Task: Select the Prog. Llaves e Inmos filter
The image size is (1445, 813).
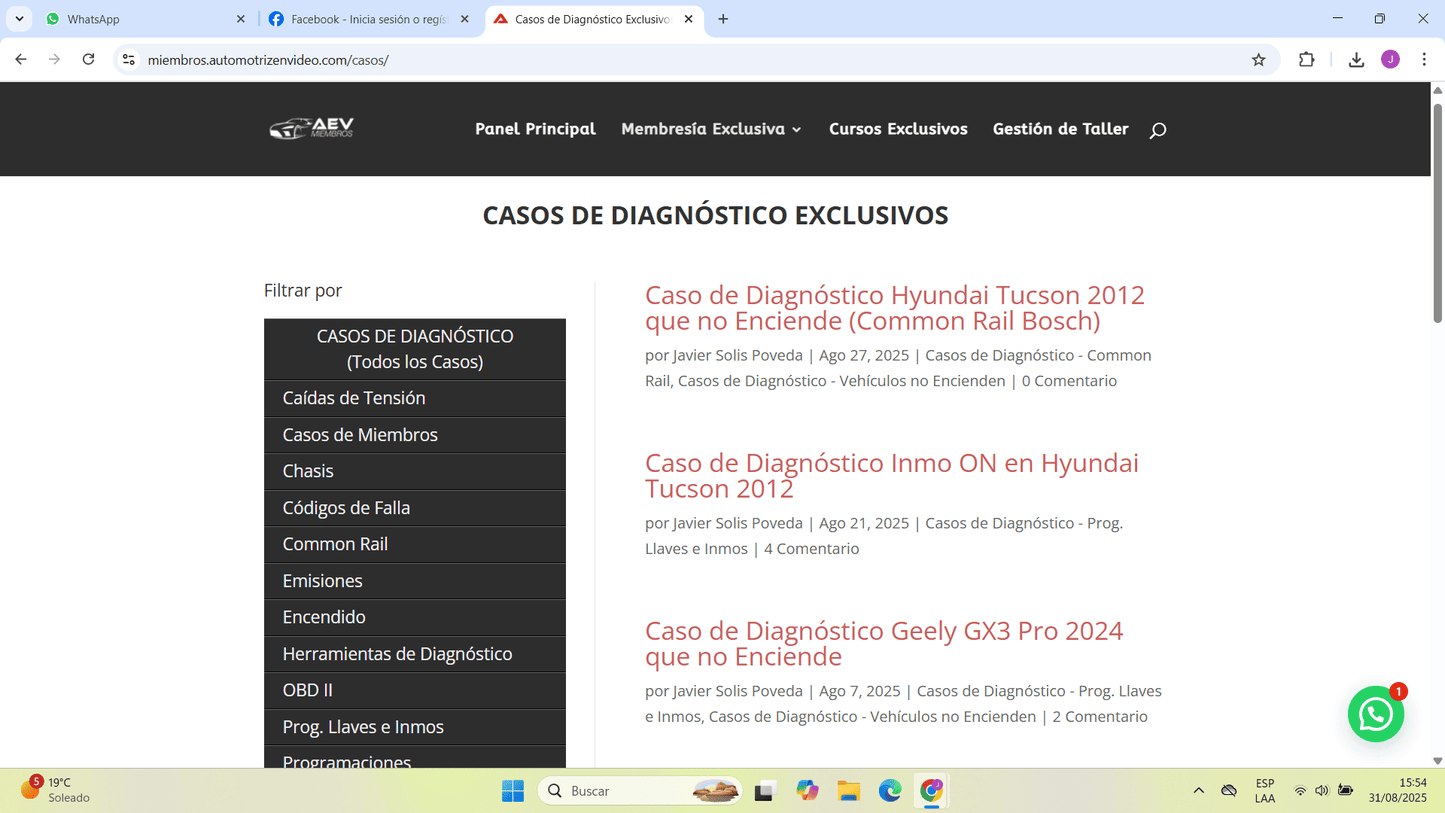Action: [x=363, y=727]
